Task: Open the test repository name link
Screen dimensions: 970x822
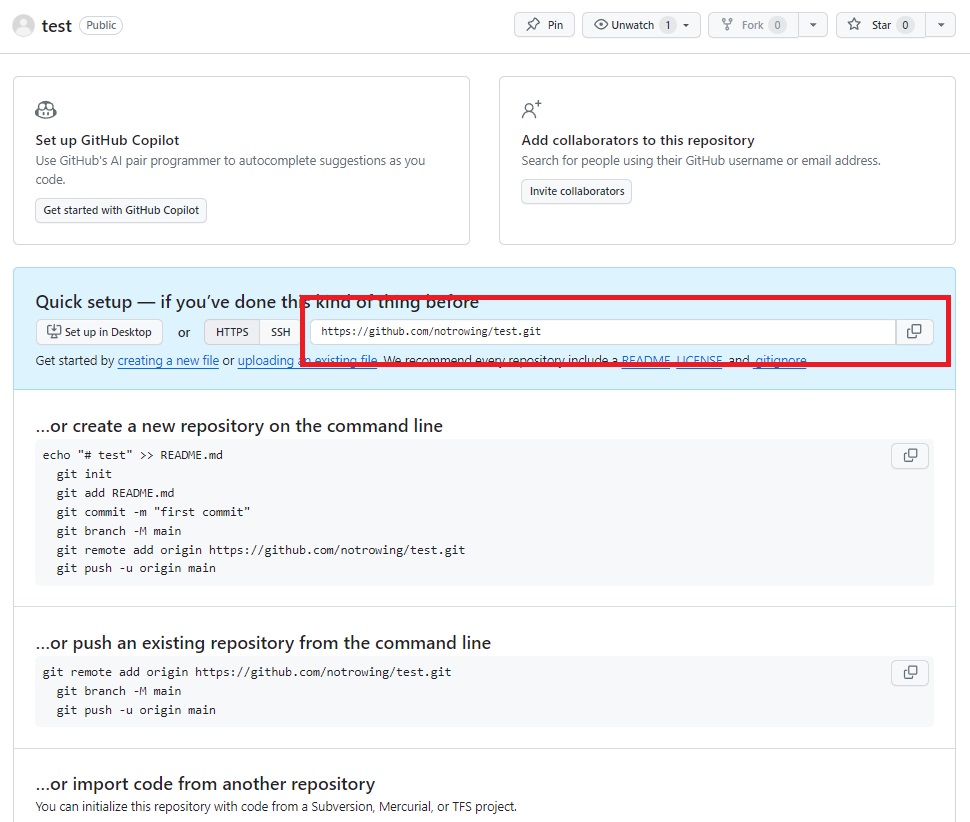Action: click(56, 26)
